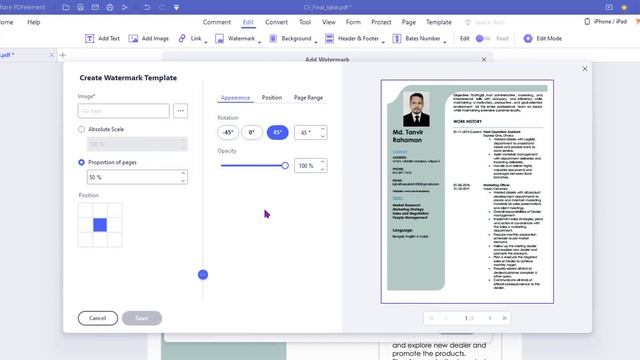Open the Background tool menu

click(x=293, y=38)
